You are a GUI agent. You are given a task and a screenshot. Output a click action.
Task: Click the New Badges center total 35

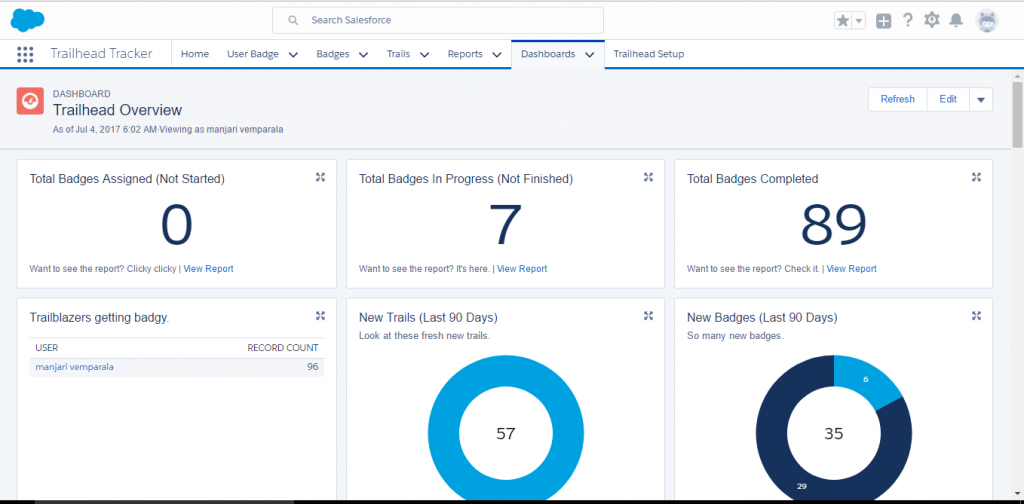click(833, 433)
